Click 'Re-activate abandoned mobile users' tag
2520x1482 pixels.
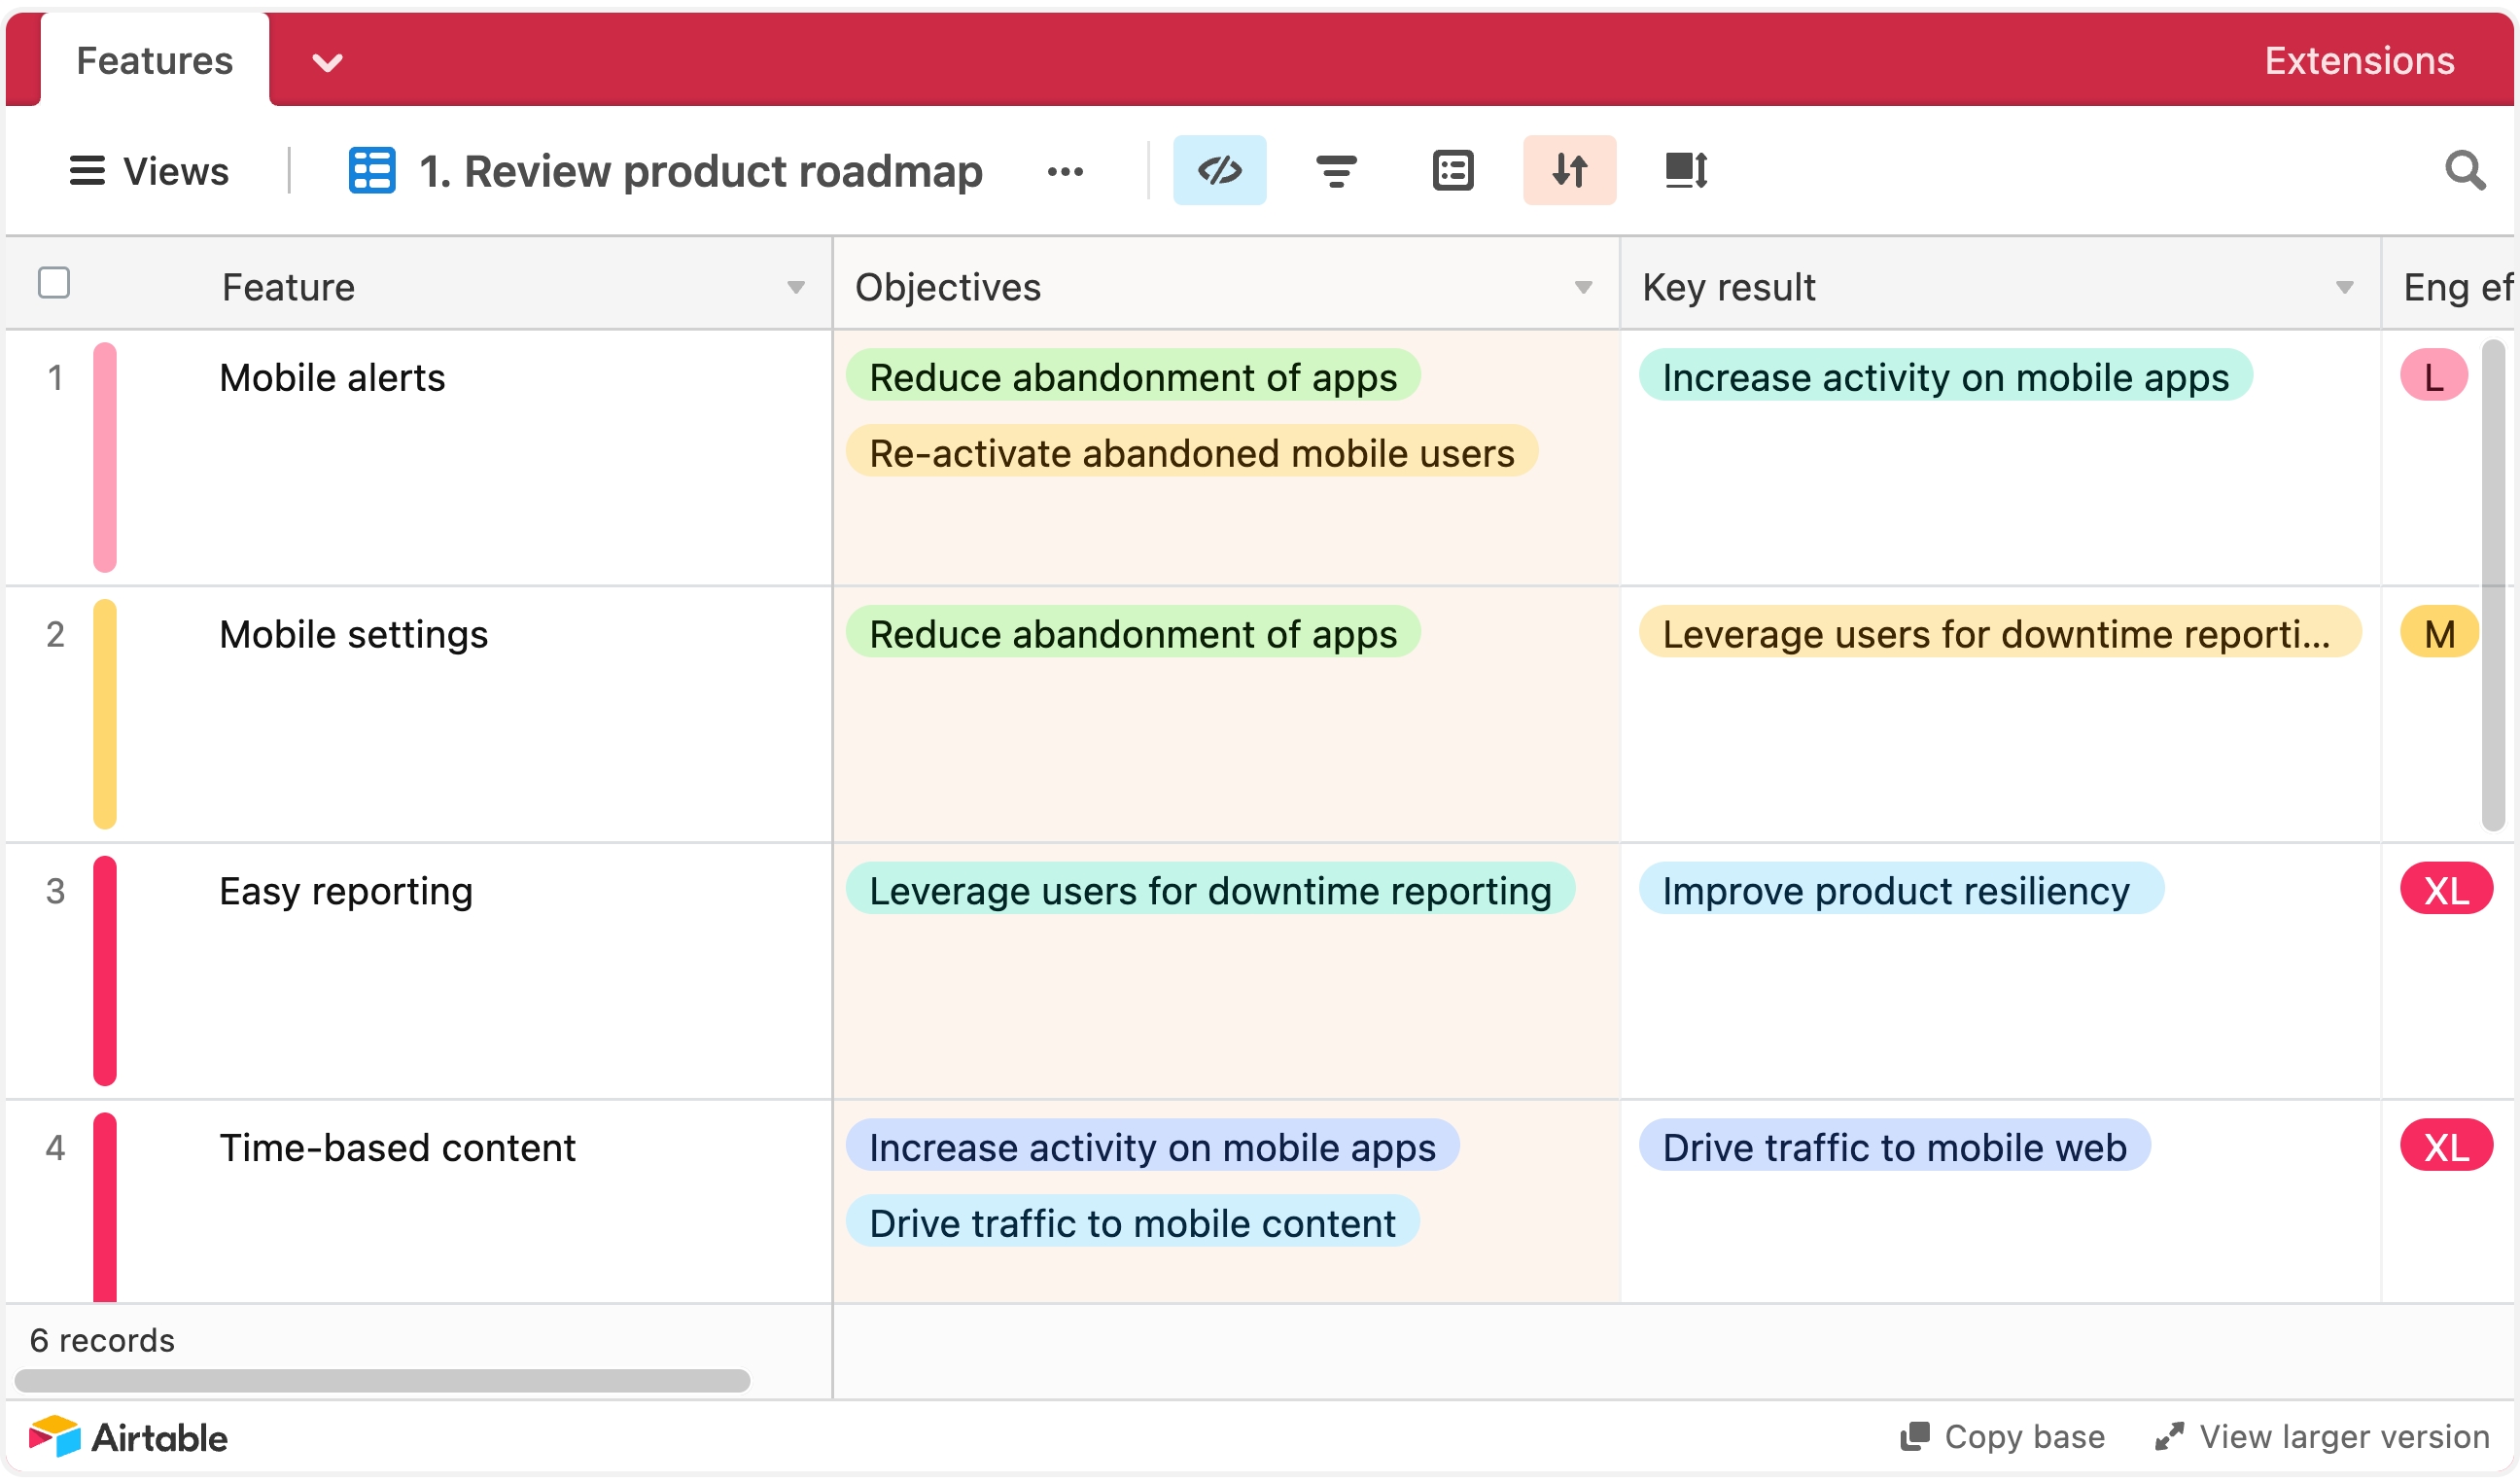point(1191,453)
